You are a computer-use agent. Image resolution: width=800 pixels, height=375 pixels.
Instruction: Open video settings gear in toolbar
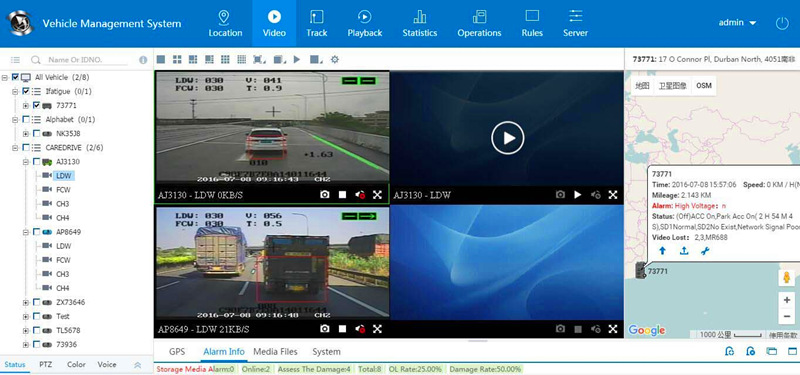[335, 60]
